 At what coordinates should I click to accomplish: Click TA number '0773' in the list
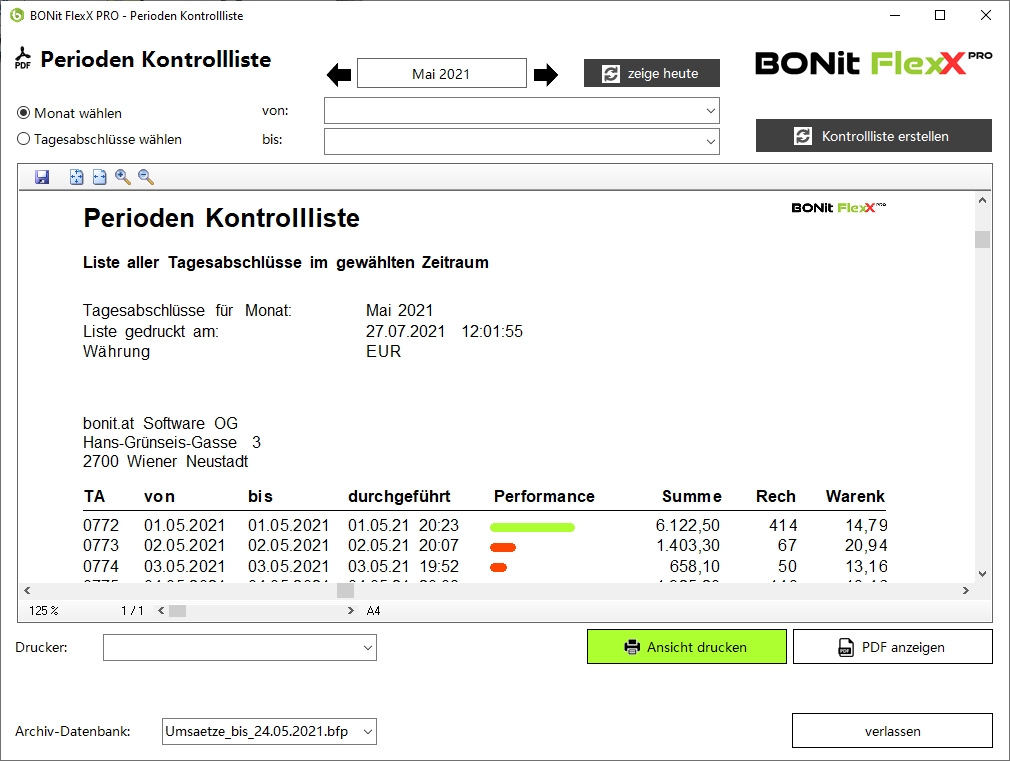point(101,546)
